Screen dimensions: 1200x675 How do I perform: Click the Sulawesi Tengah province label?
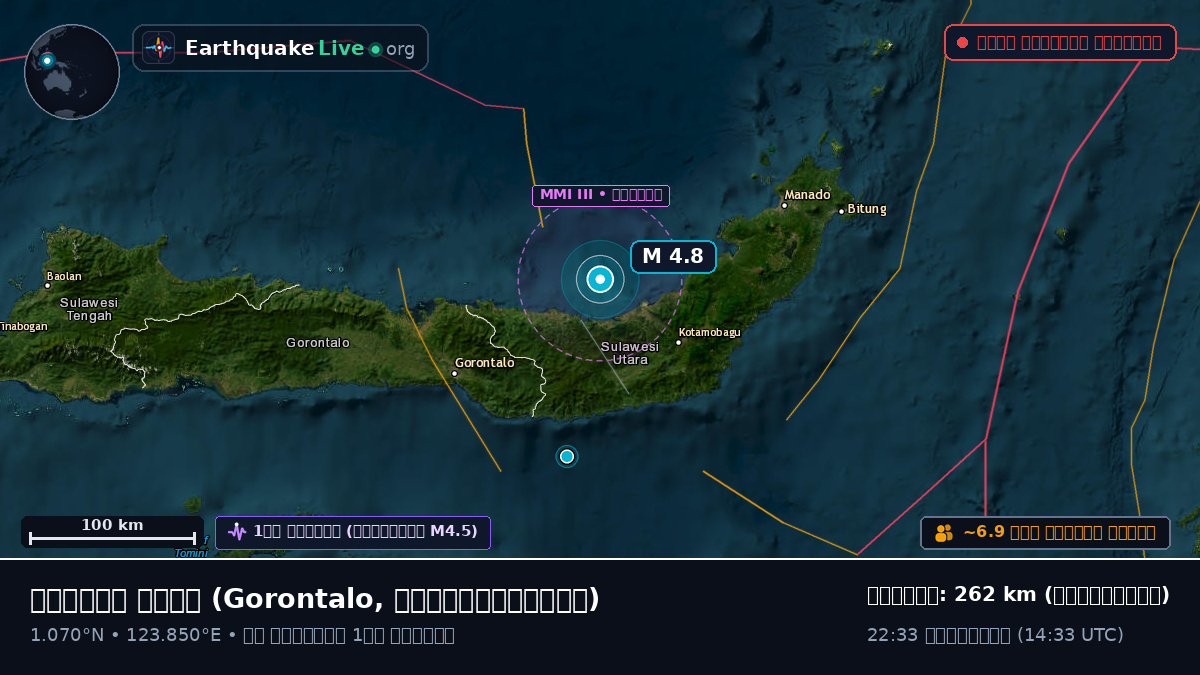(x=89, y=309)
